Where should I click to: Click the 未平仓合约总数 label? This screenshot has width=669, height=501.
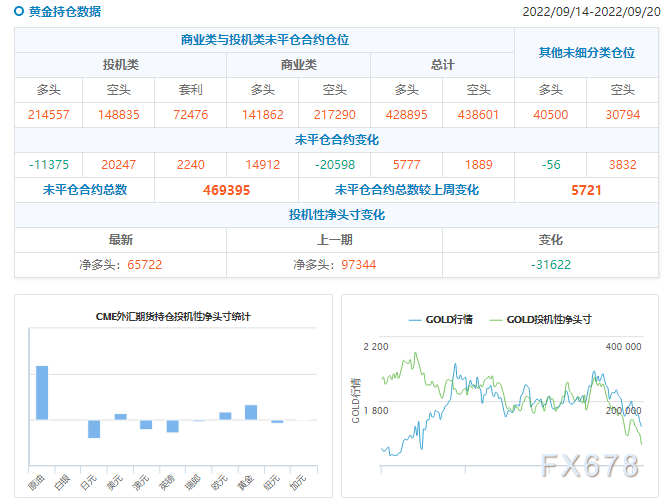coord(85,190)
